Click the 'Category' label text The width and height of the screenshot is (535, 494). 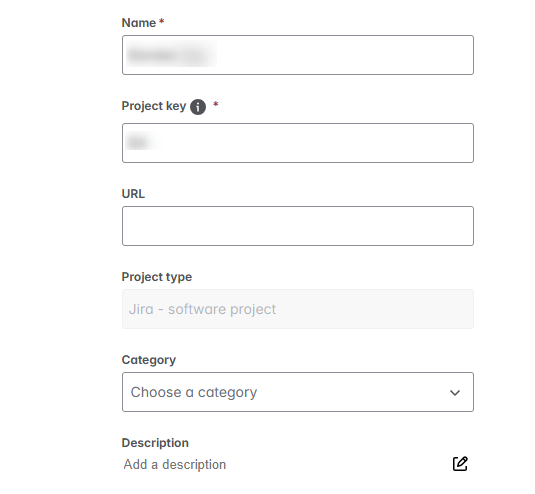click(149, 360)
